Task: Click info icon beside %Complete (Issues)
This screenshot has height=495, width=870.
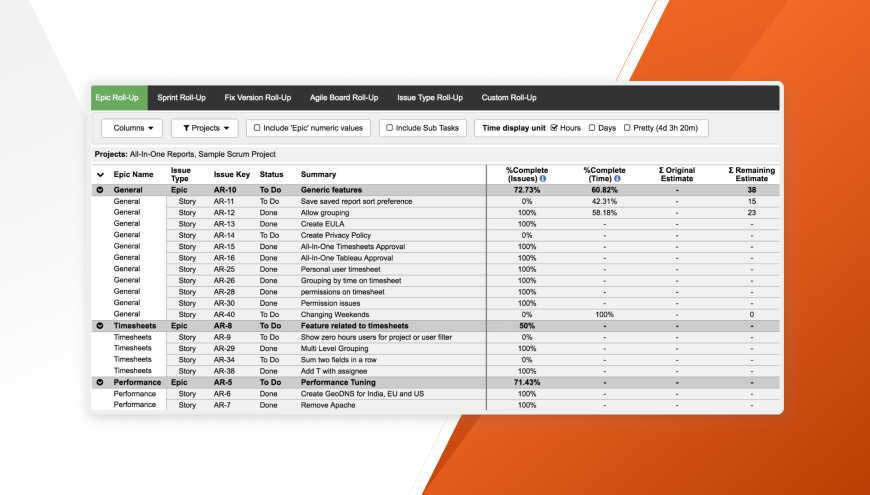Action: pos(543,179)
